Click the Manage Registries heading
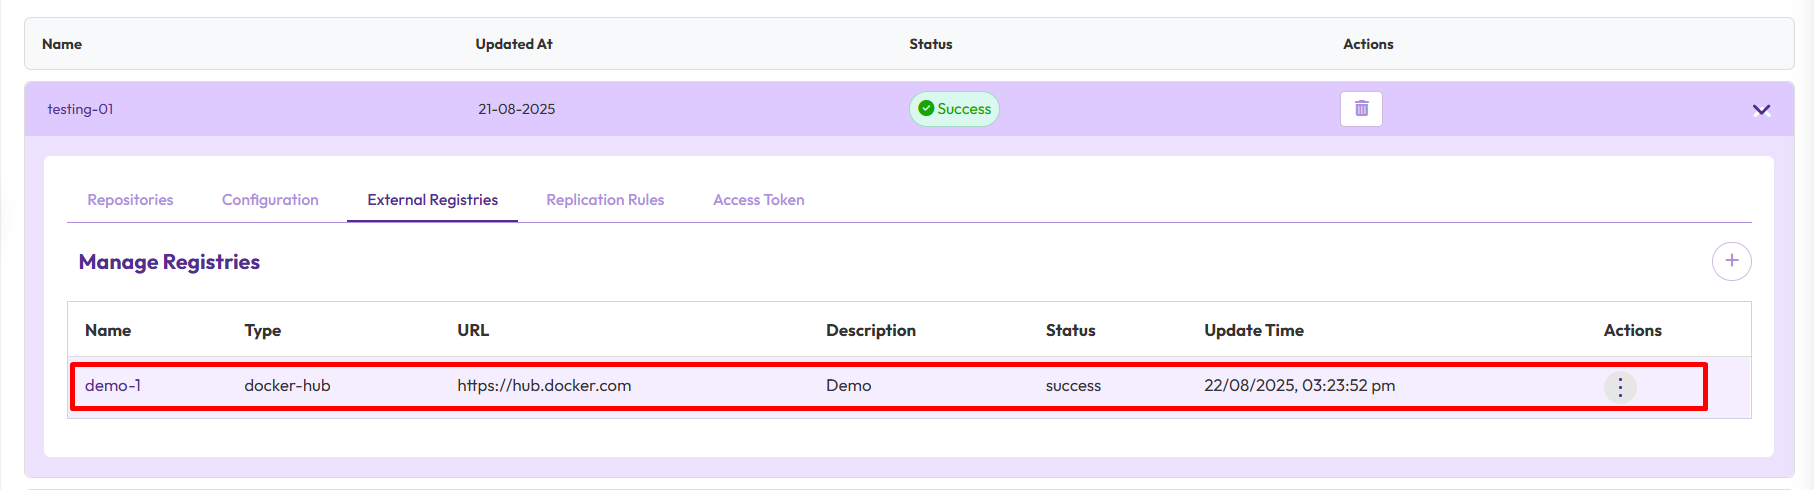The height and width of the screenshot is (490, 1814). coord(169,262)
